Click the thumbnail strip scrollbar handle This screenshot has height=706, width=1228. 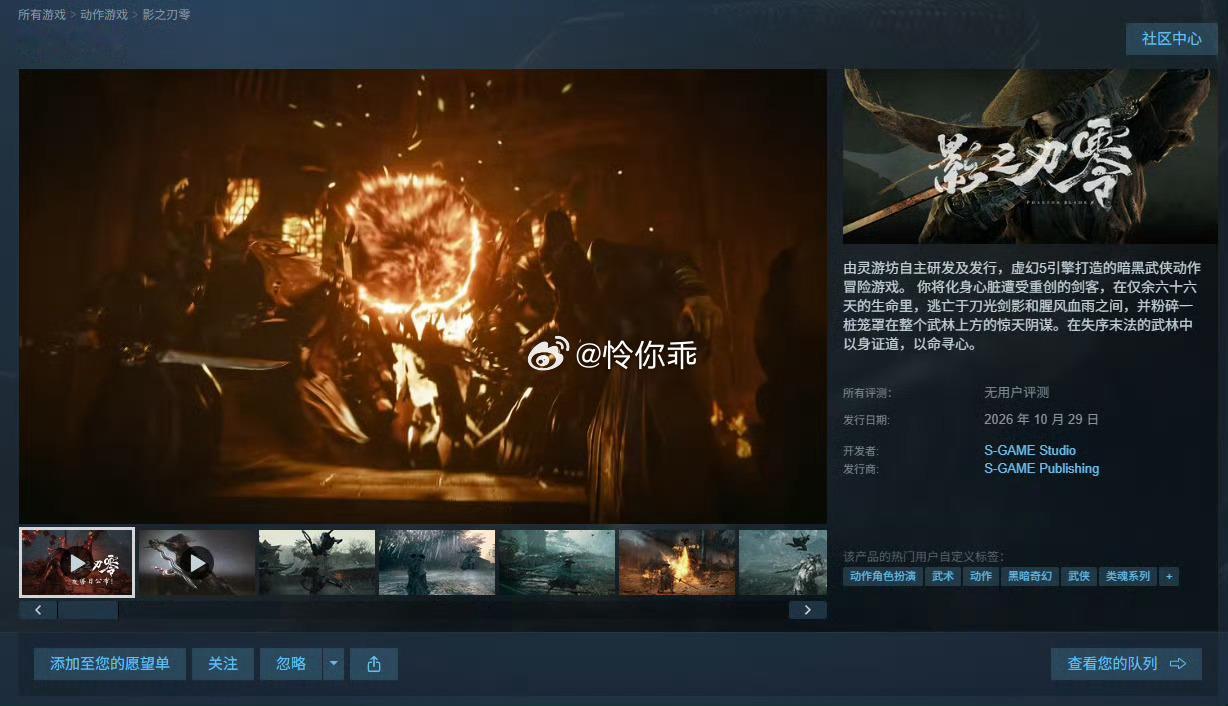coord(88,610)
